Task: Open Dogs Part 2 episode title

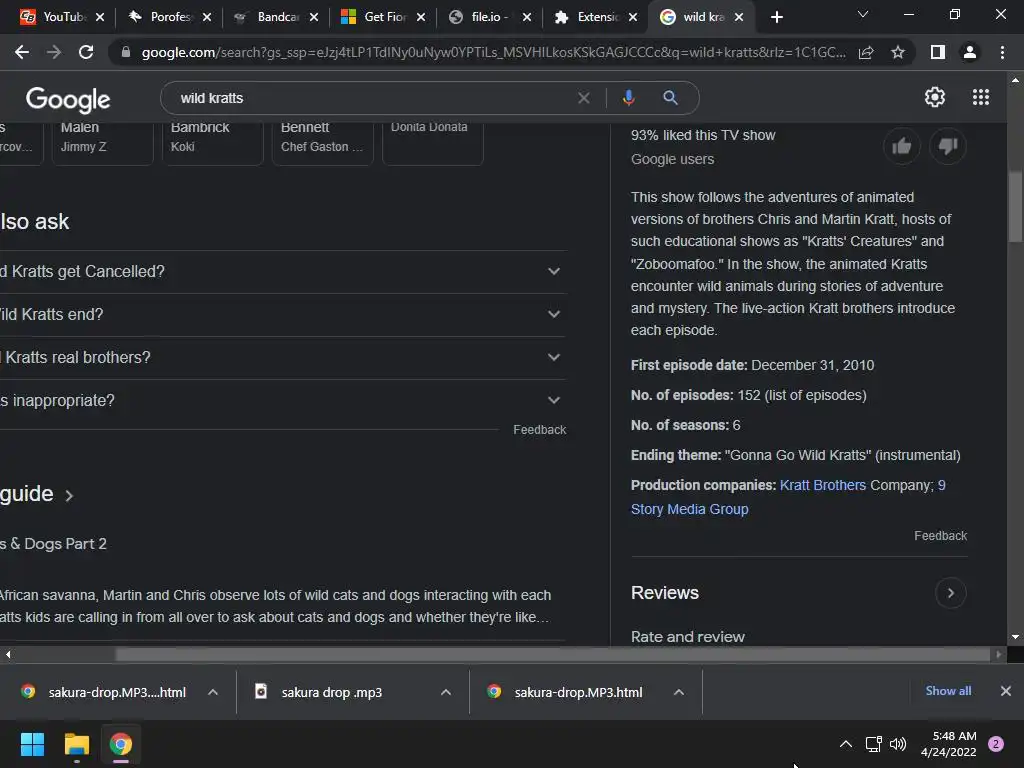Action: click(x=54, y=544)
